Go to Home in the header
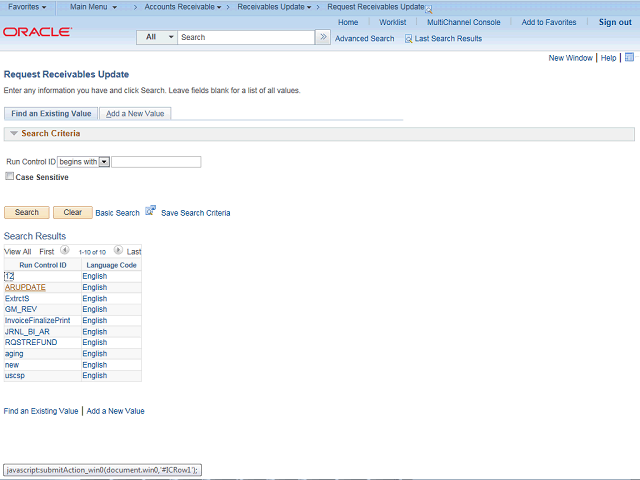The width and height of the screenshot is (640, 480). [x=348, y=22]
